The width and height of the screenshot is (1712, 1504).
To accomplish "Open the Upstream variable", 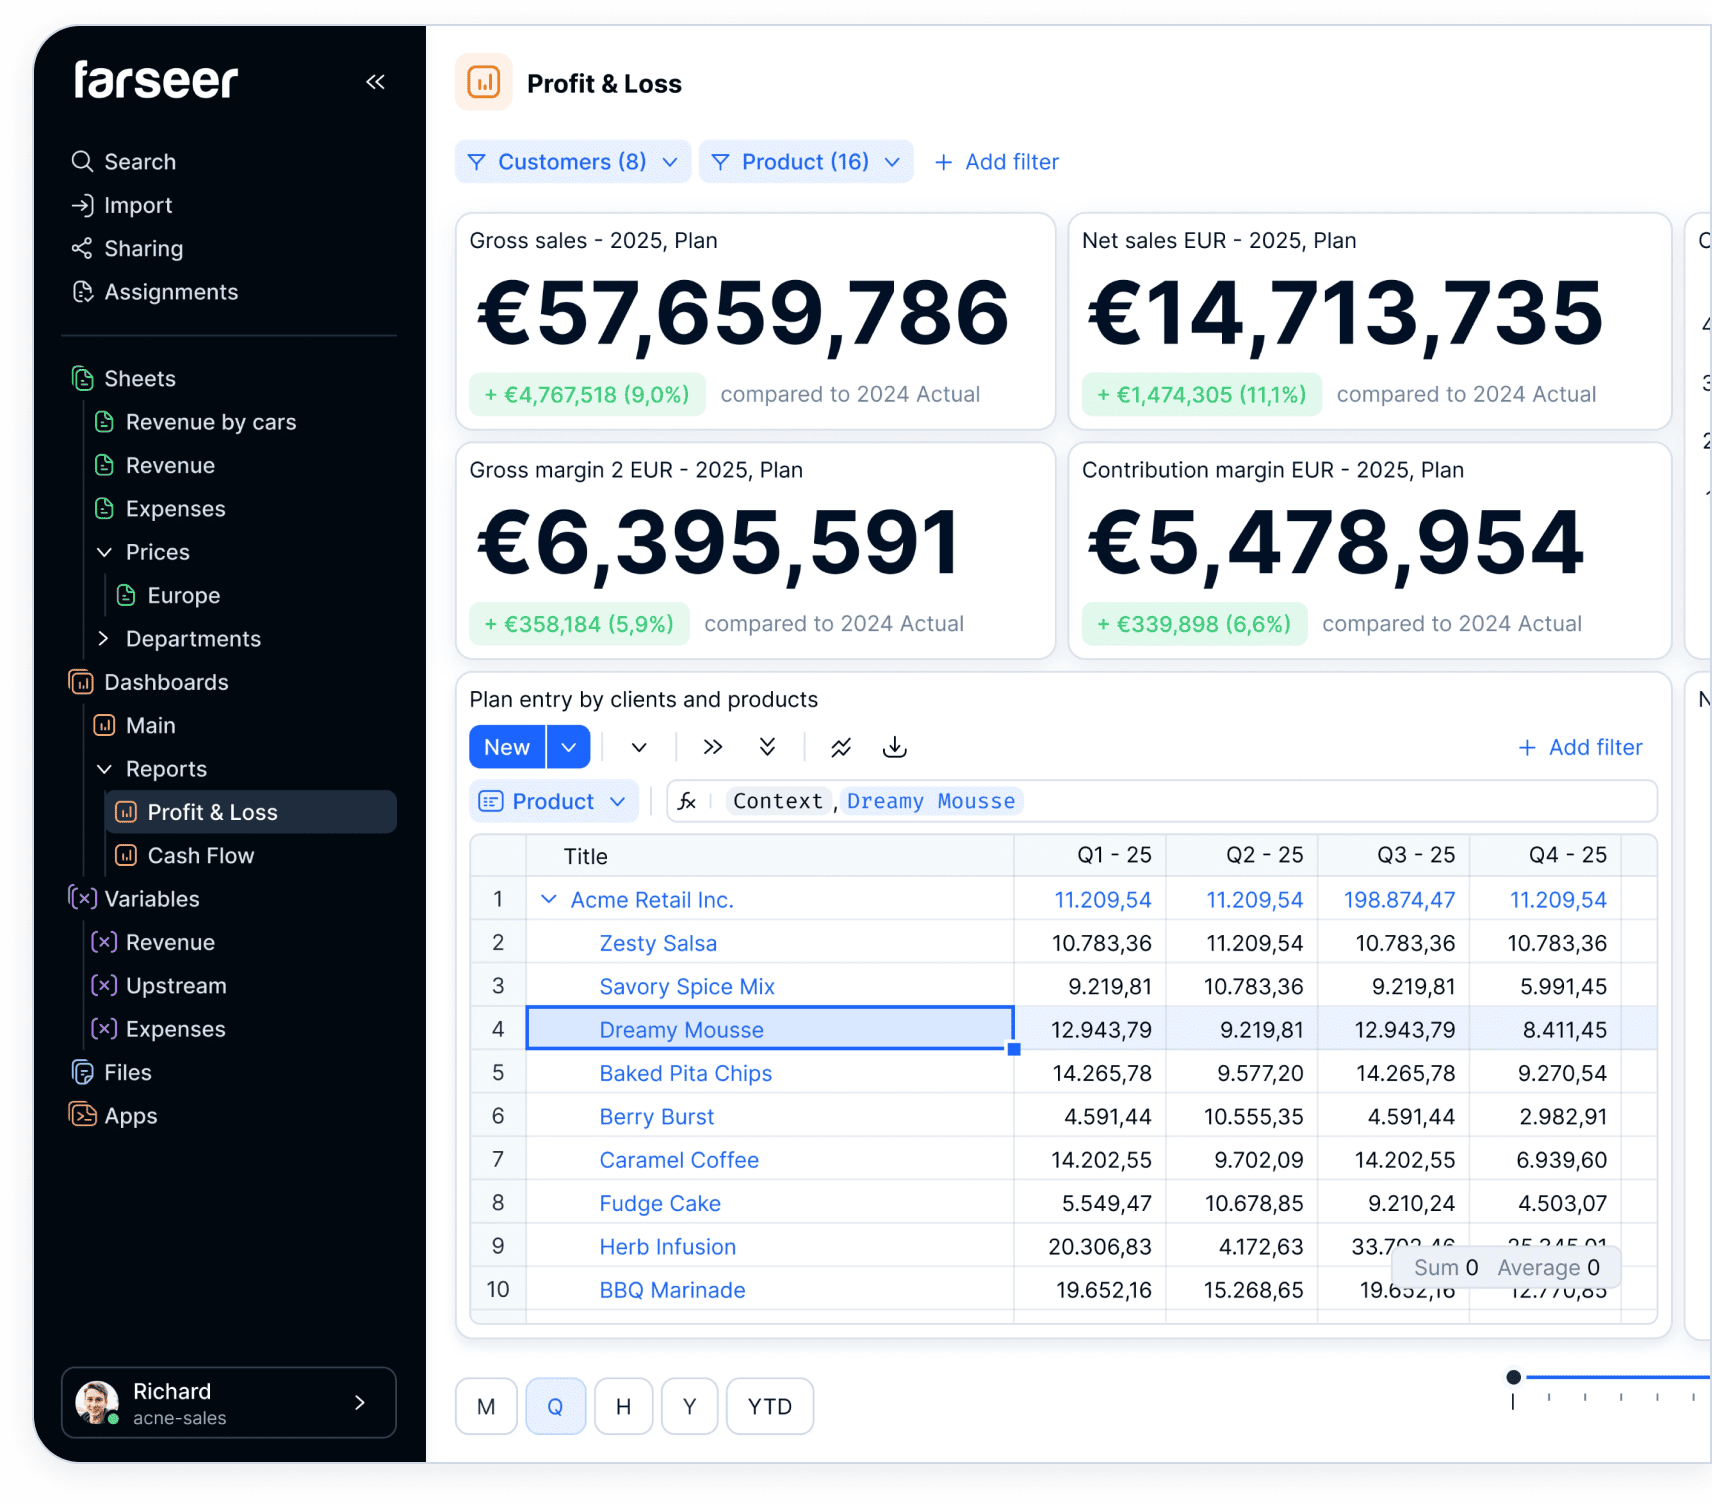I will pyautogui.click(x=159, y=986).
